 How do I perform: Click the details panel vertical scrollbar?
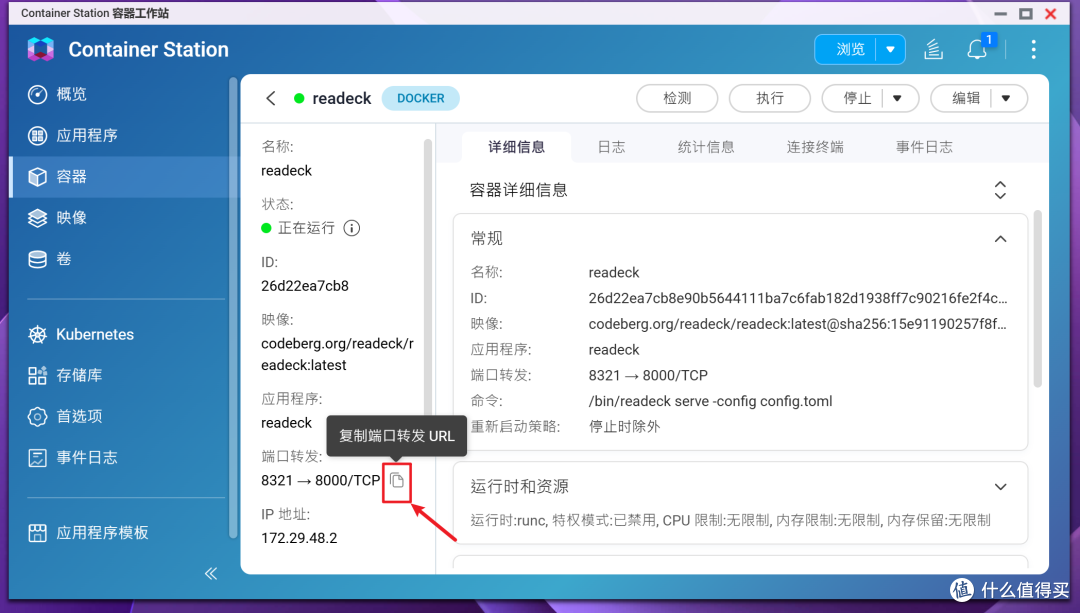point(1037,299)
